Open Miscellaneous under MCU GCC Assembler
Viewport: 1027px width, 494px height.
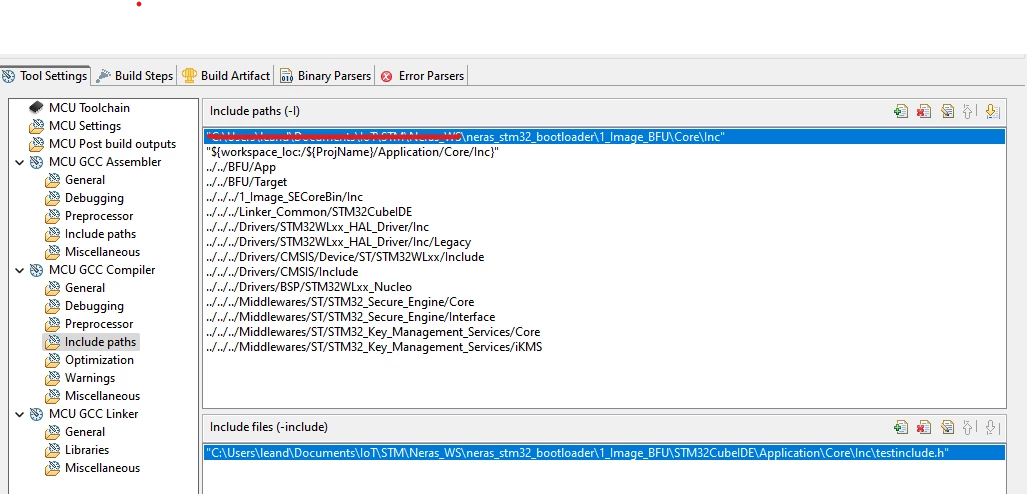[x=92, y=252]
